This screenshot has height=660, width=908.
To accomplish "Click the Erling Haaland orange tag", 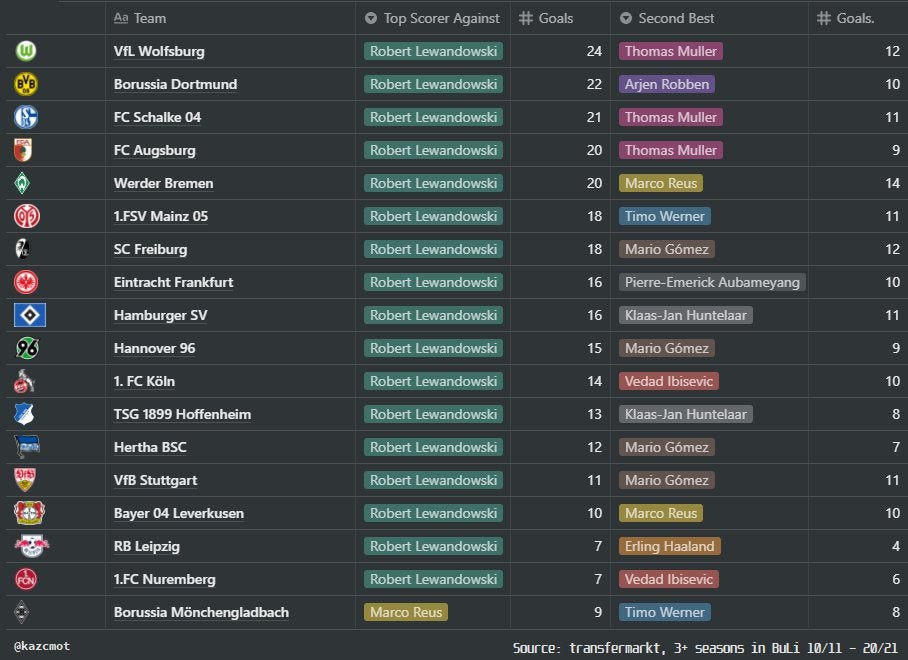I will pos(669,546).
